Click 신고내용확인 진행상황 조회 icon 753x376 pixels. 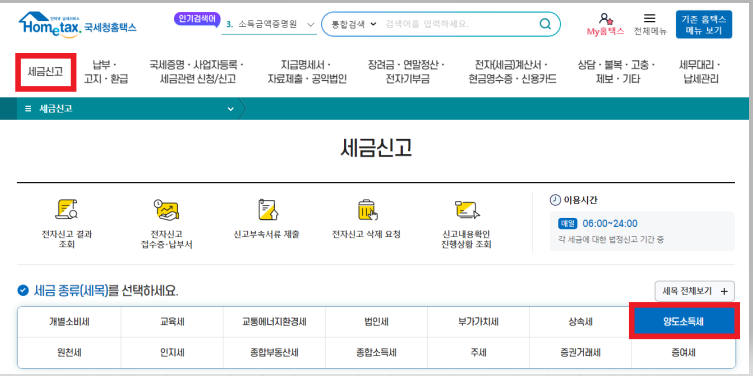coord(466,209)
